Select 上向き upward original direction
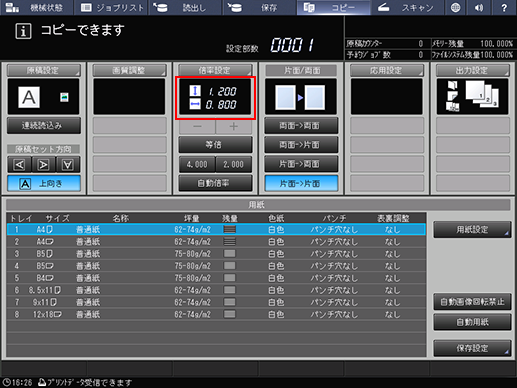 (44, 183)
